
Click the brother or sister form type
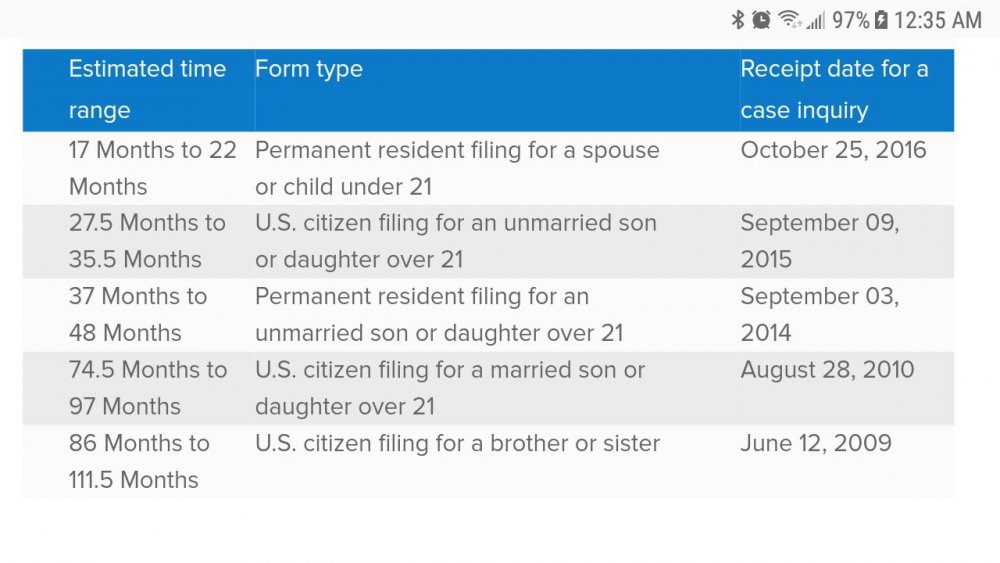[457, 444]
